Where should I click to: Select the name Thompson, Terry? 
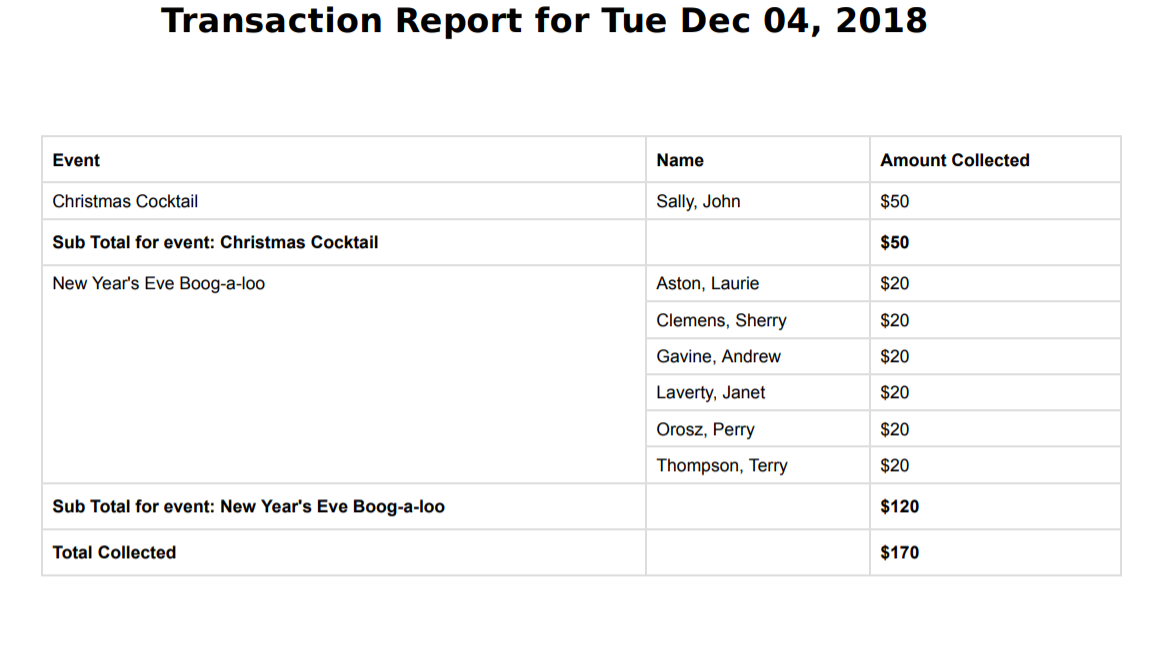tap(721, 465)
